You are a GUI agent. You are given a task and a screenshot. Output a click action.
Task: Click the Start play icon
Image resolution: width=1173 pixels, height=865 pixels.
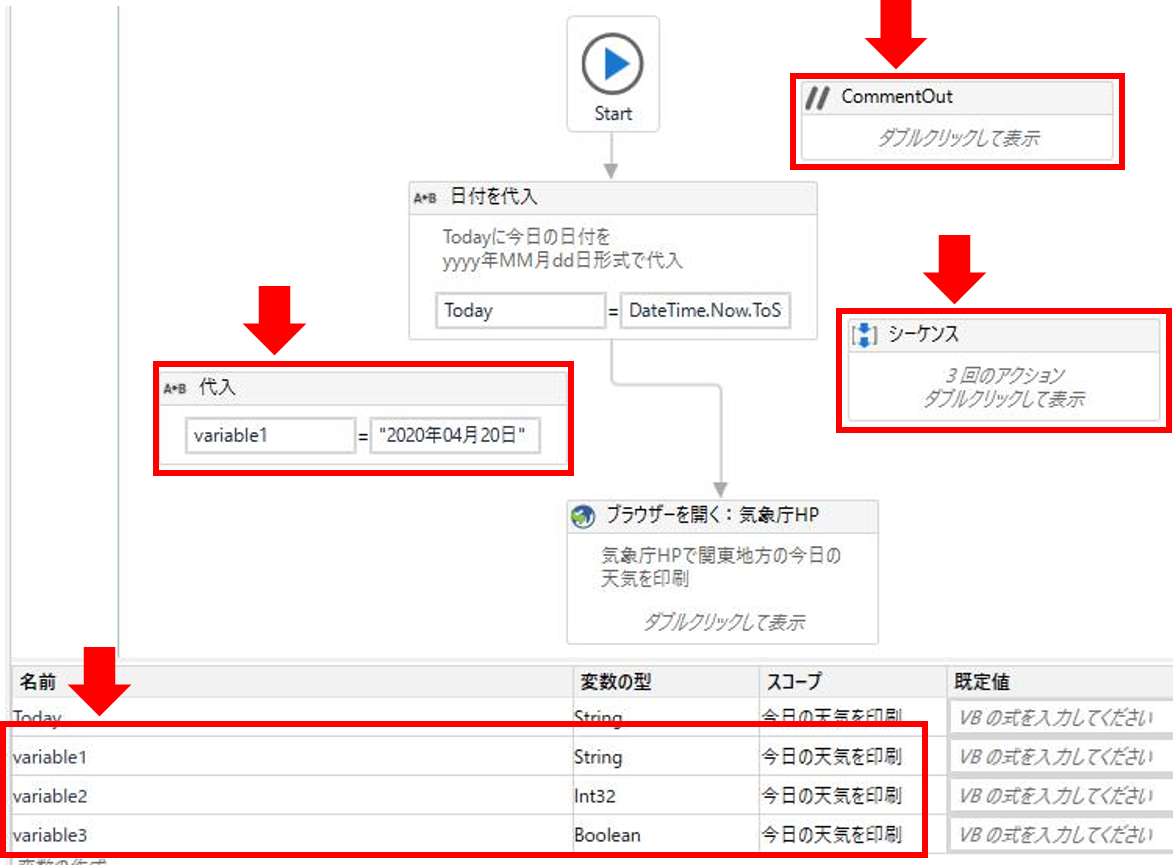612,63
